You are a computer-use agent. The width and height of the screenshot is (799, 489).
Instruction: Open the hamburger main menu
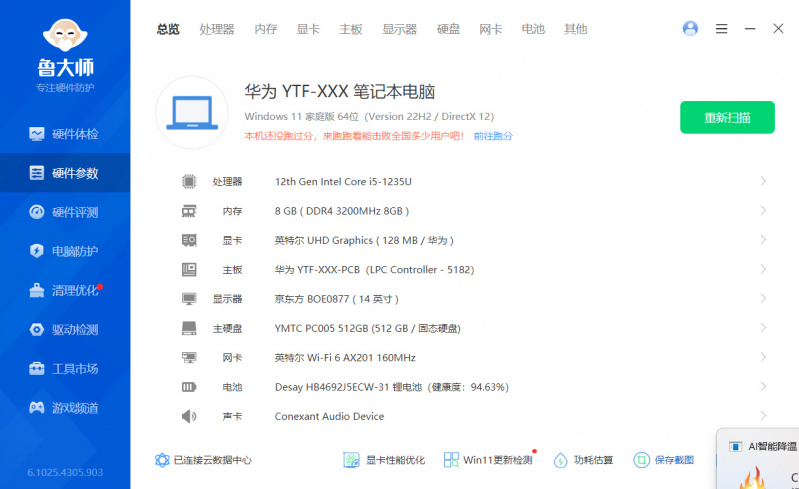point(722,29)
